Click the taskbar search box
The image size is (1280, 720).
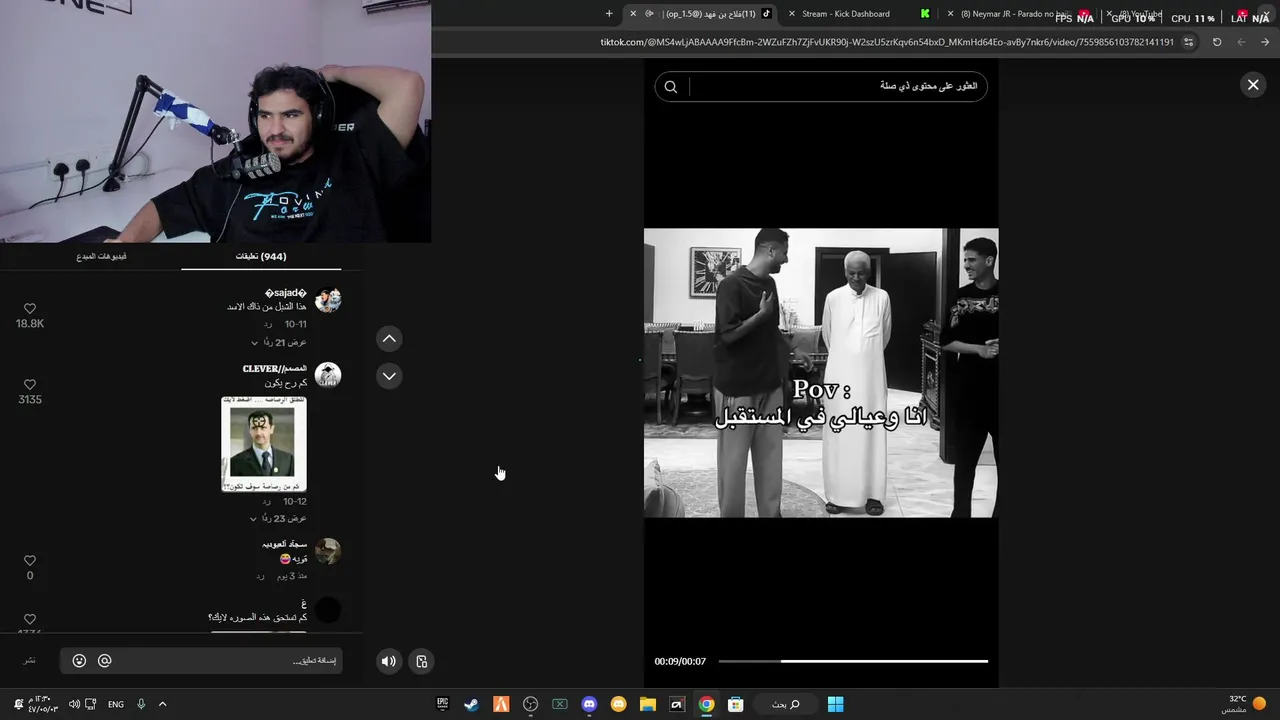tap(785, 704)
